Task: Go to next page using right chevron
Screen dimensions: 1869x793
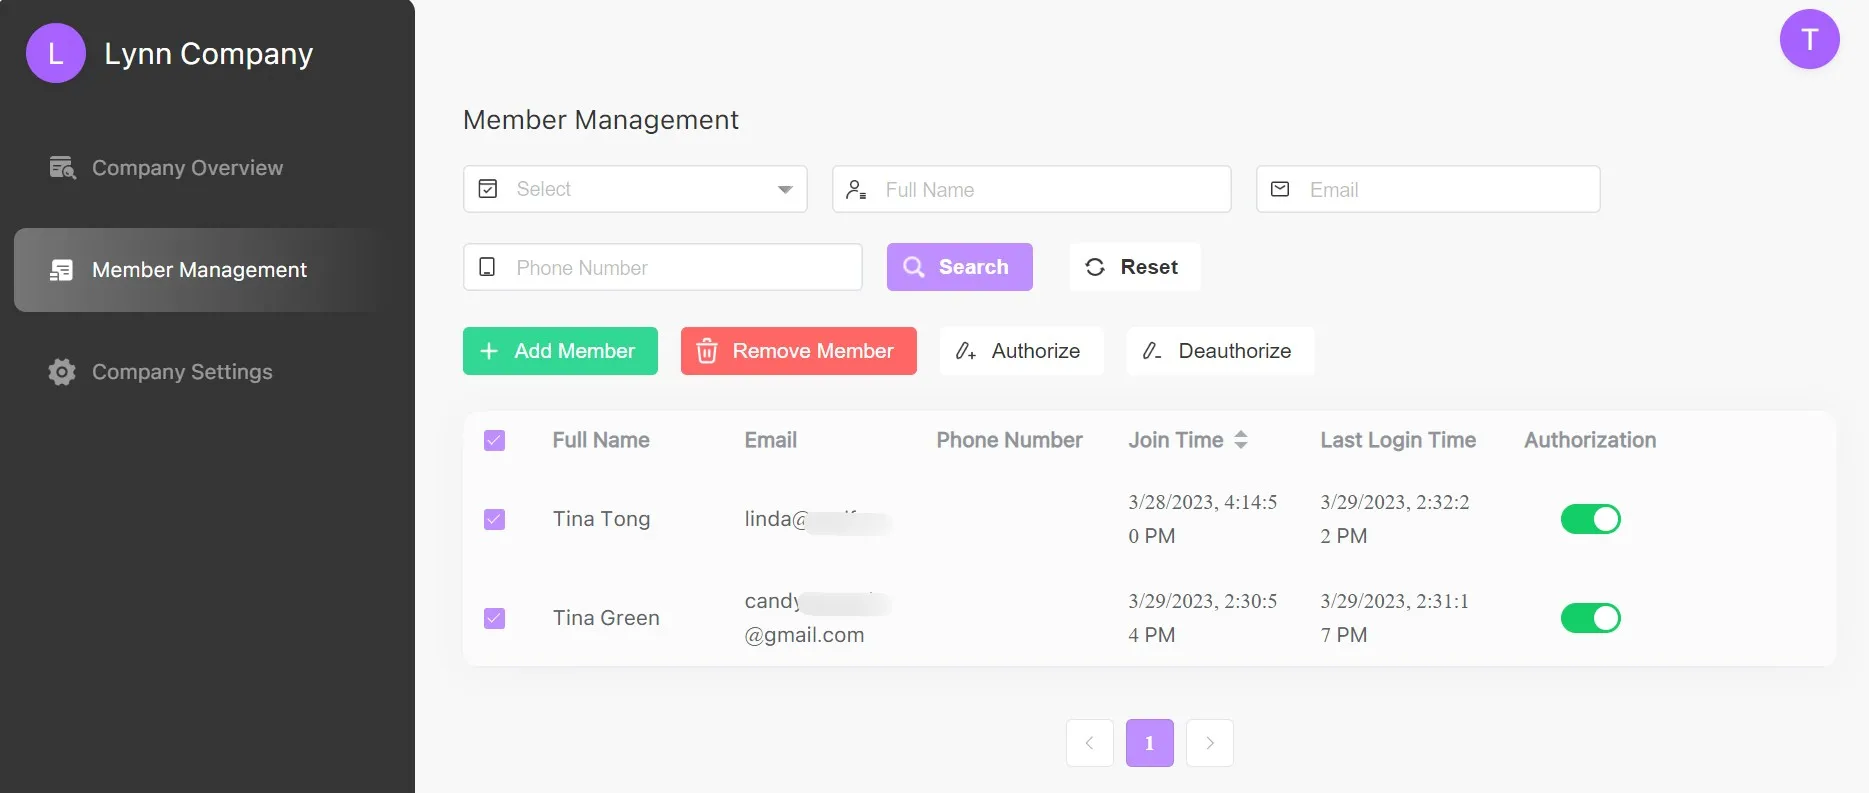Action: (x=1209, y=743)
